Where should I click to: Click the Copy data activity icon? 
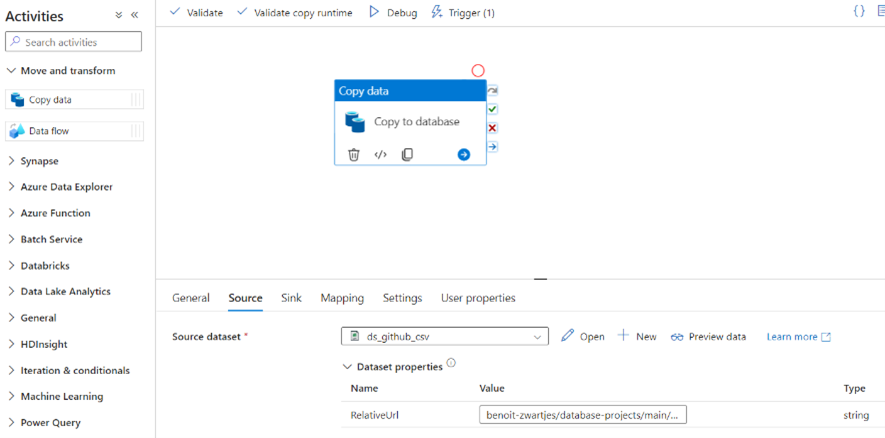(x=17, y=100)
